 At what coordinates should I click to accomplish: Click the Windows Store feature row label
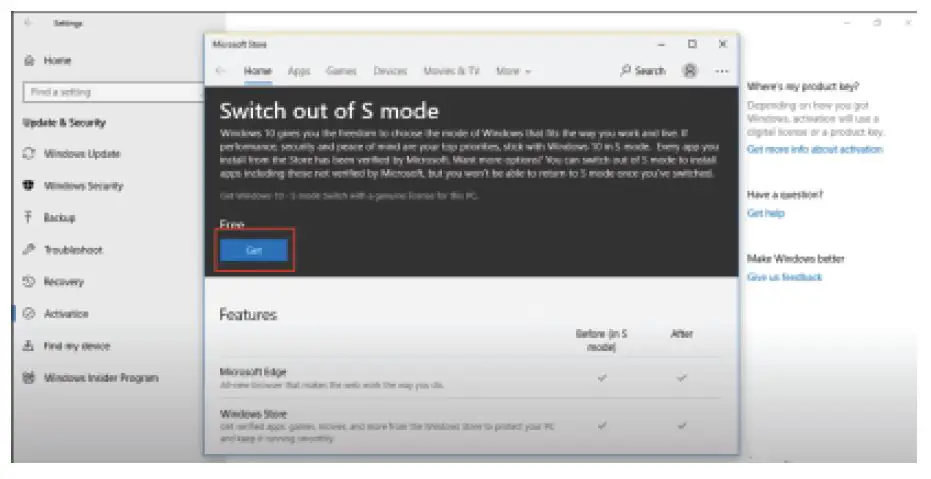pyautogui.click(x=253, y=414)
